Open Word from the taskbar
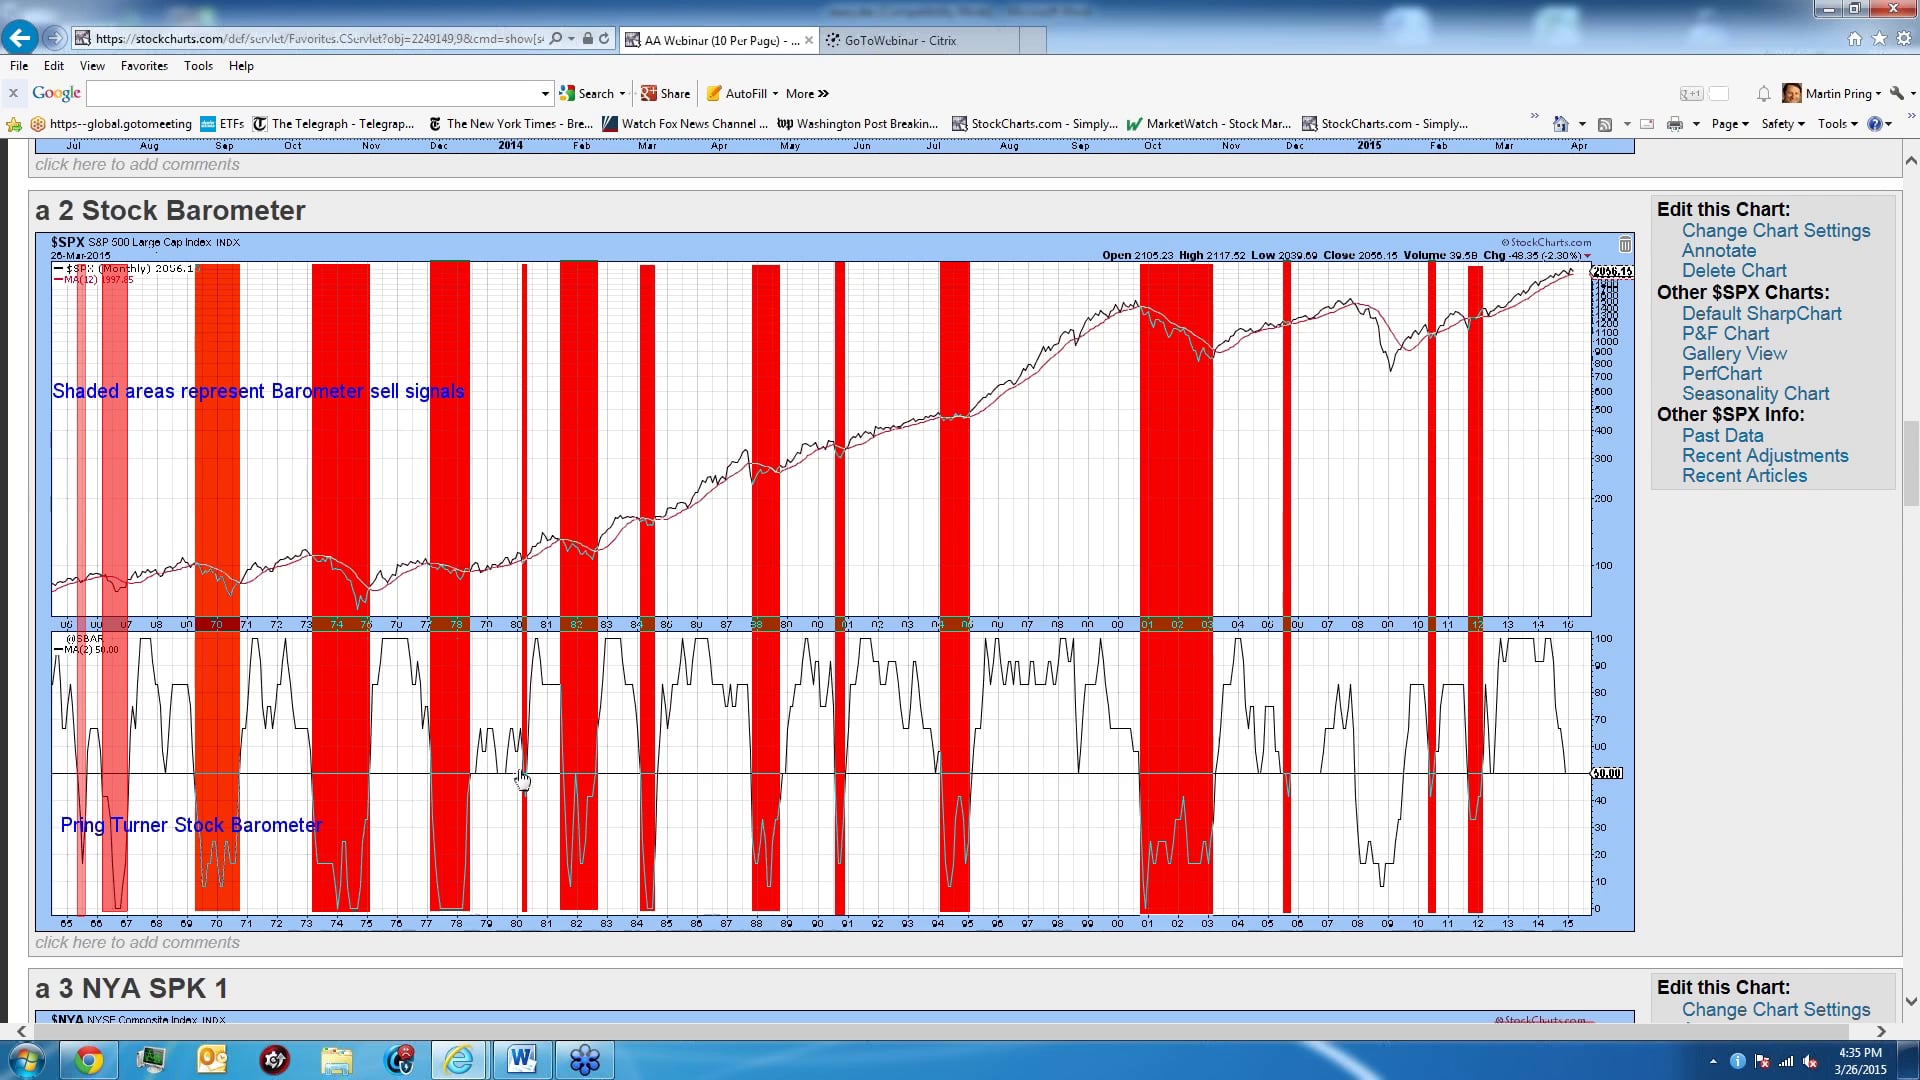This screenshot has height=1080, width=1920. click(x=521, y=1059)
